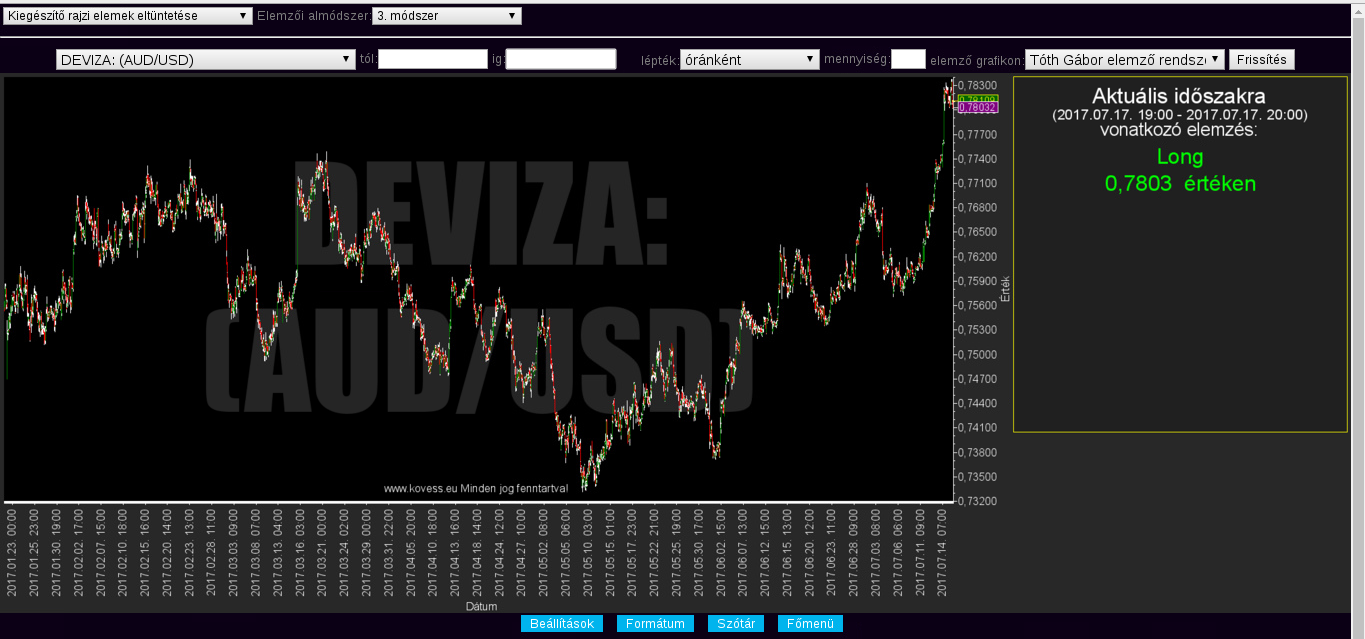The height and width of the screenshot is (639, 1365).
Task: Focus the 'mennyiség' quantity input box
Action: coord(908,60)
